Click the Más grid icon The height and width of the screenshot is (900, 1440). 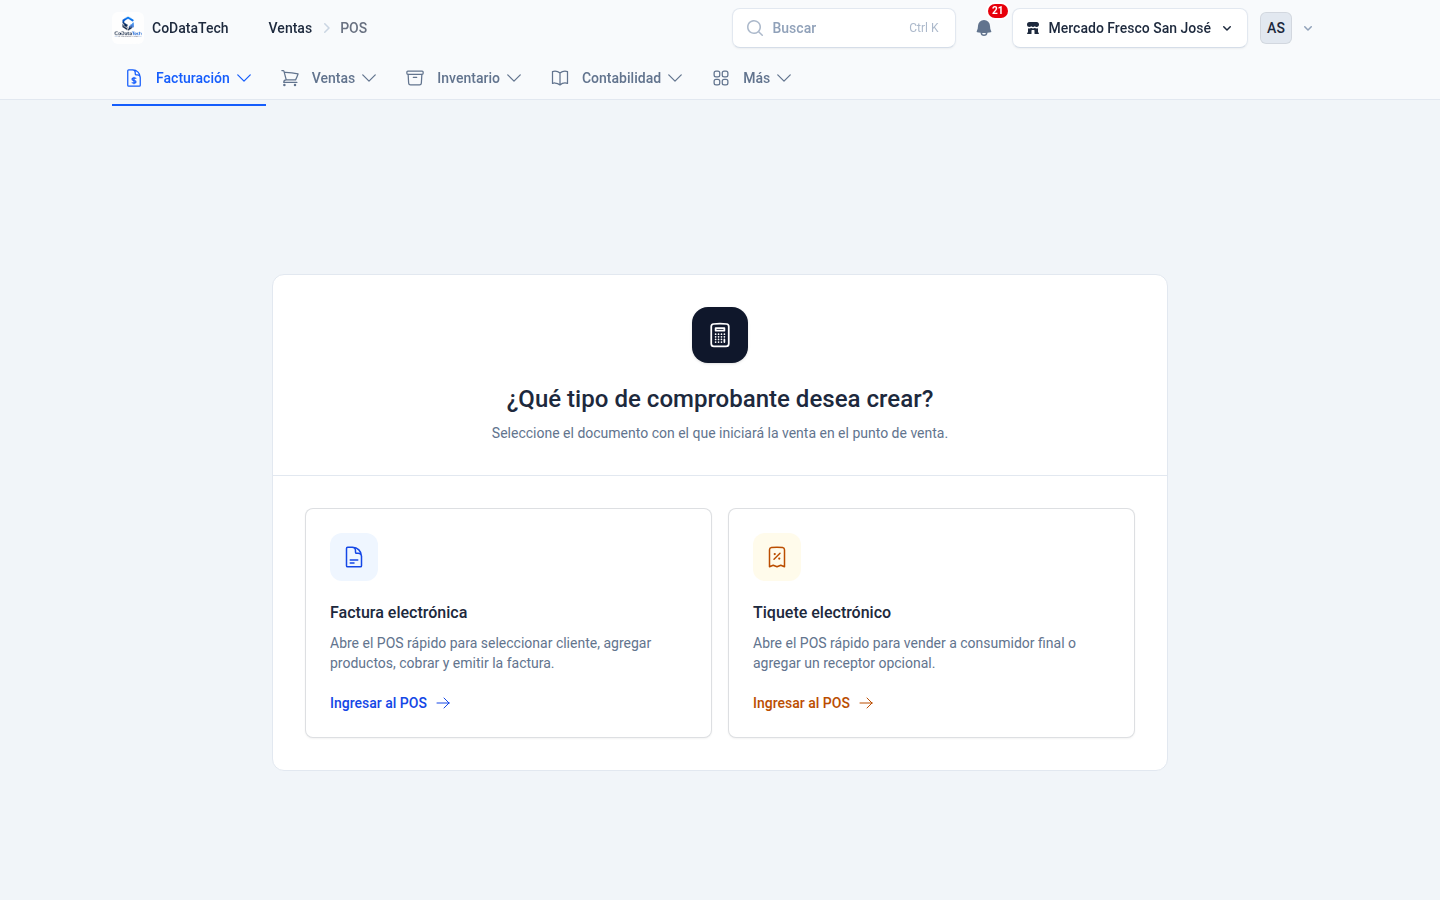(721, 78)
